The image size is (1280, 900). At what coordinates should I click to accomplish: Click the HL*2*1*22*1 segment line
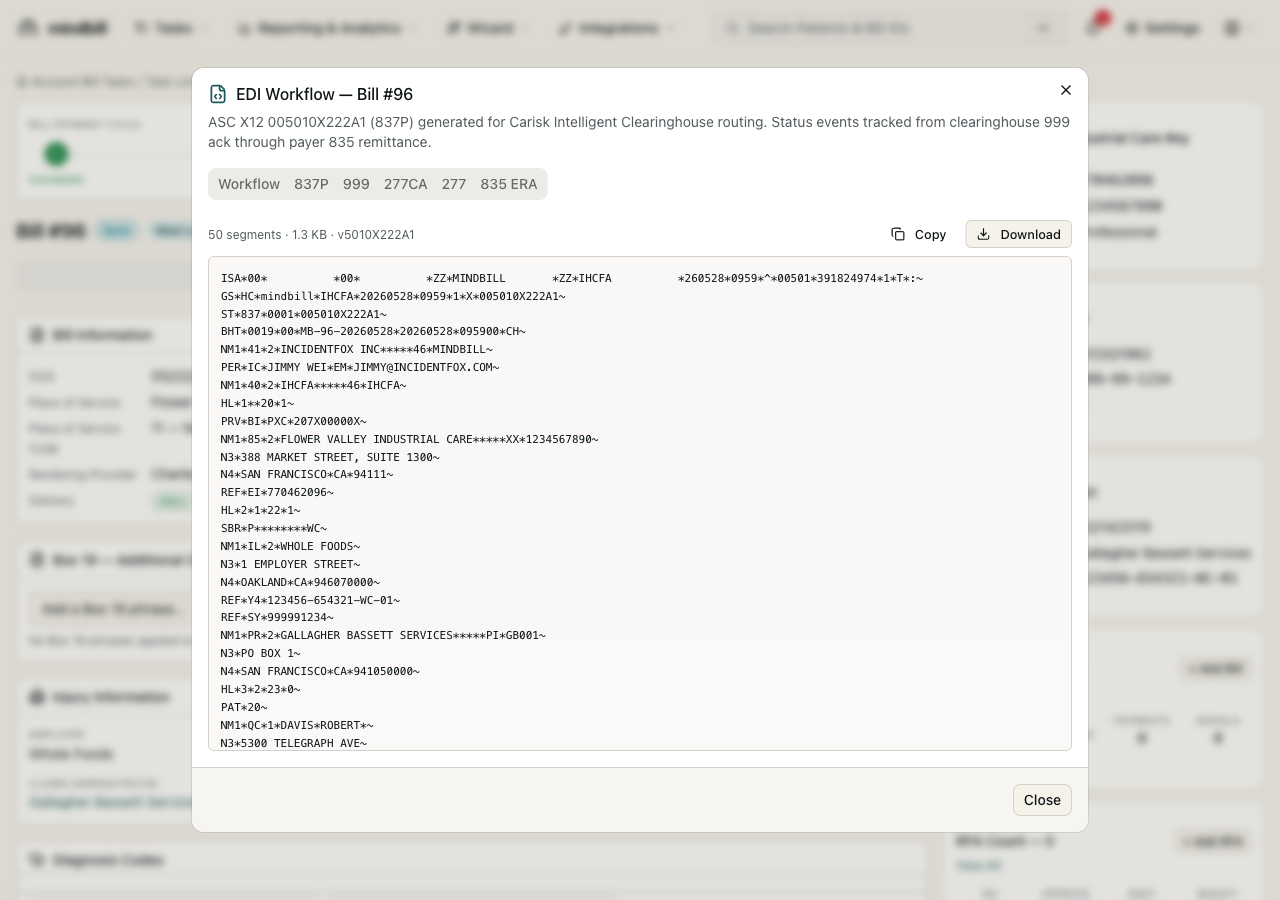coord(261,510)
